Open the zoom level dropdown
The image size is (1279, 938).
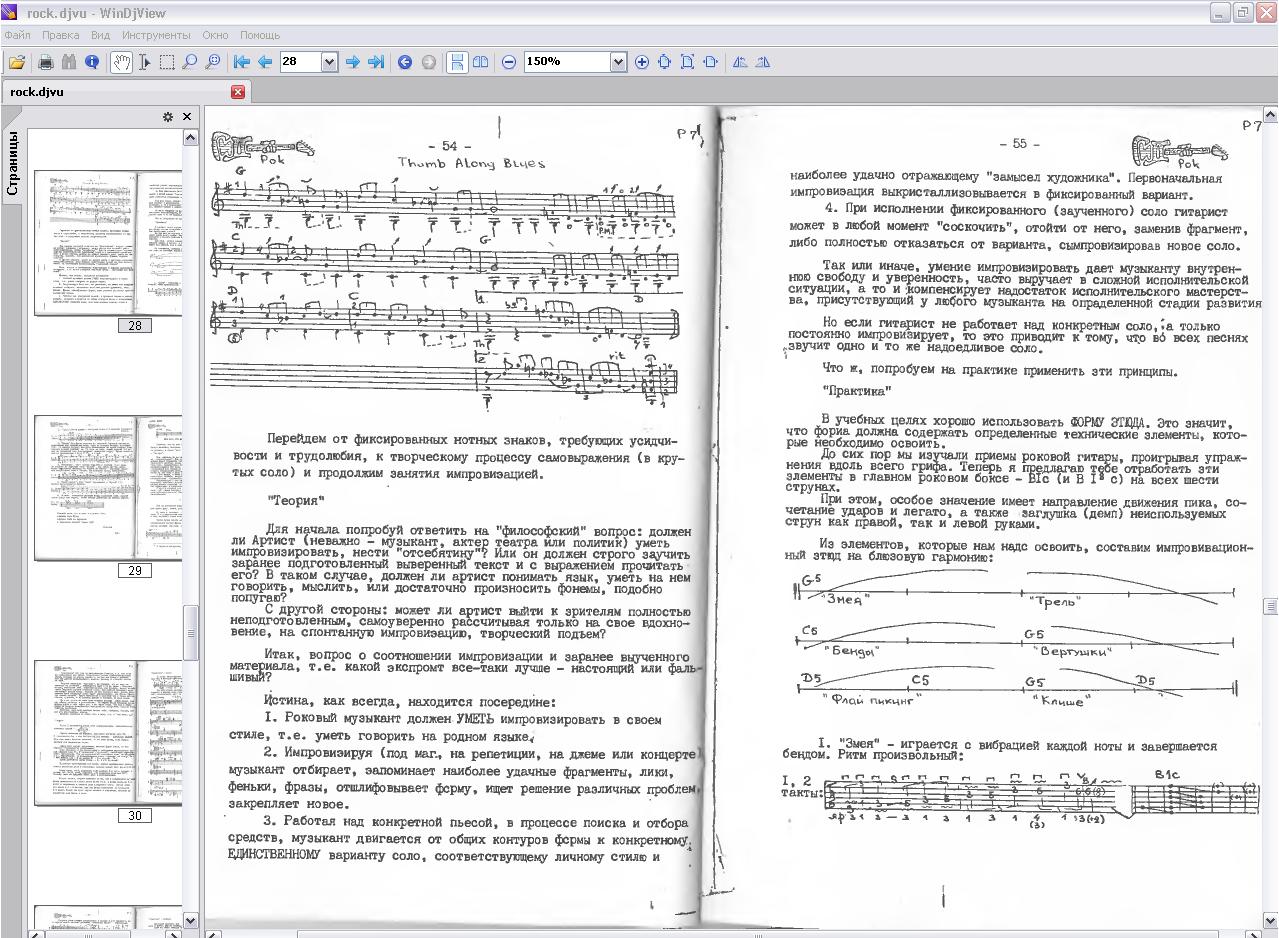[618, 62]
